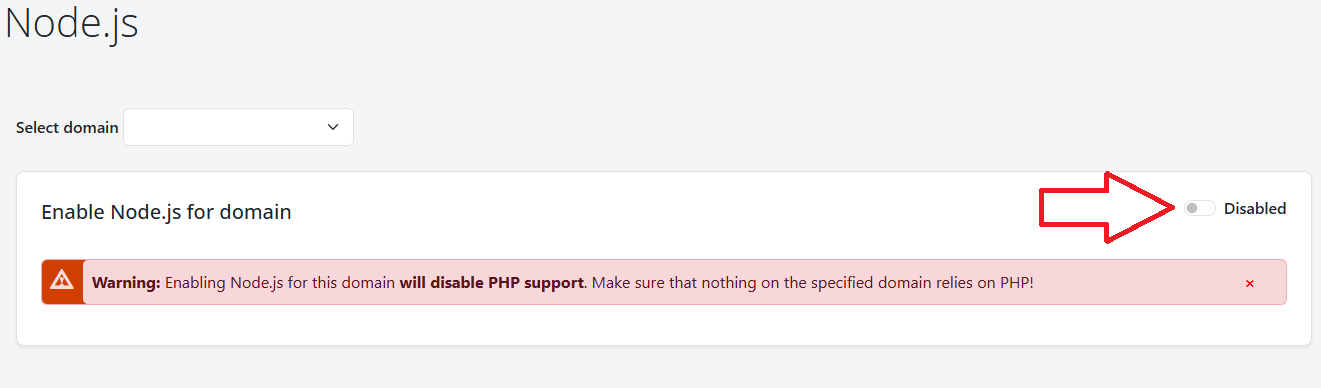
Task: Click the grey knob of Node.js switch
Action: pyautogui.click(x=1192, y=208)
